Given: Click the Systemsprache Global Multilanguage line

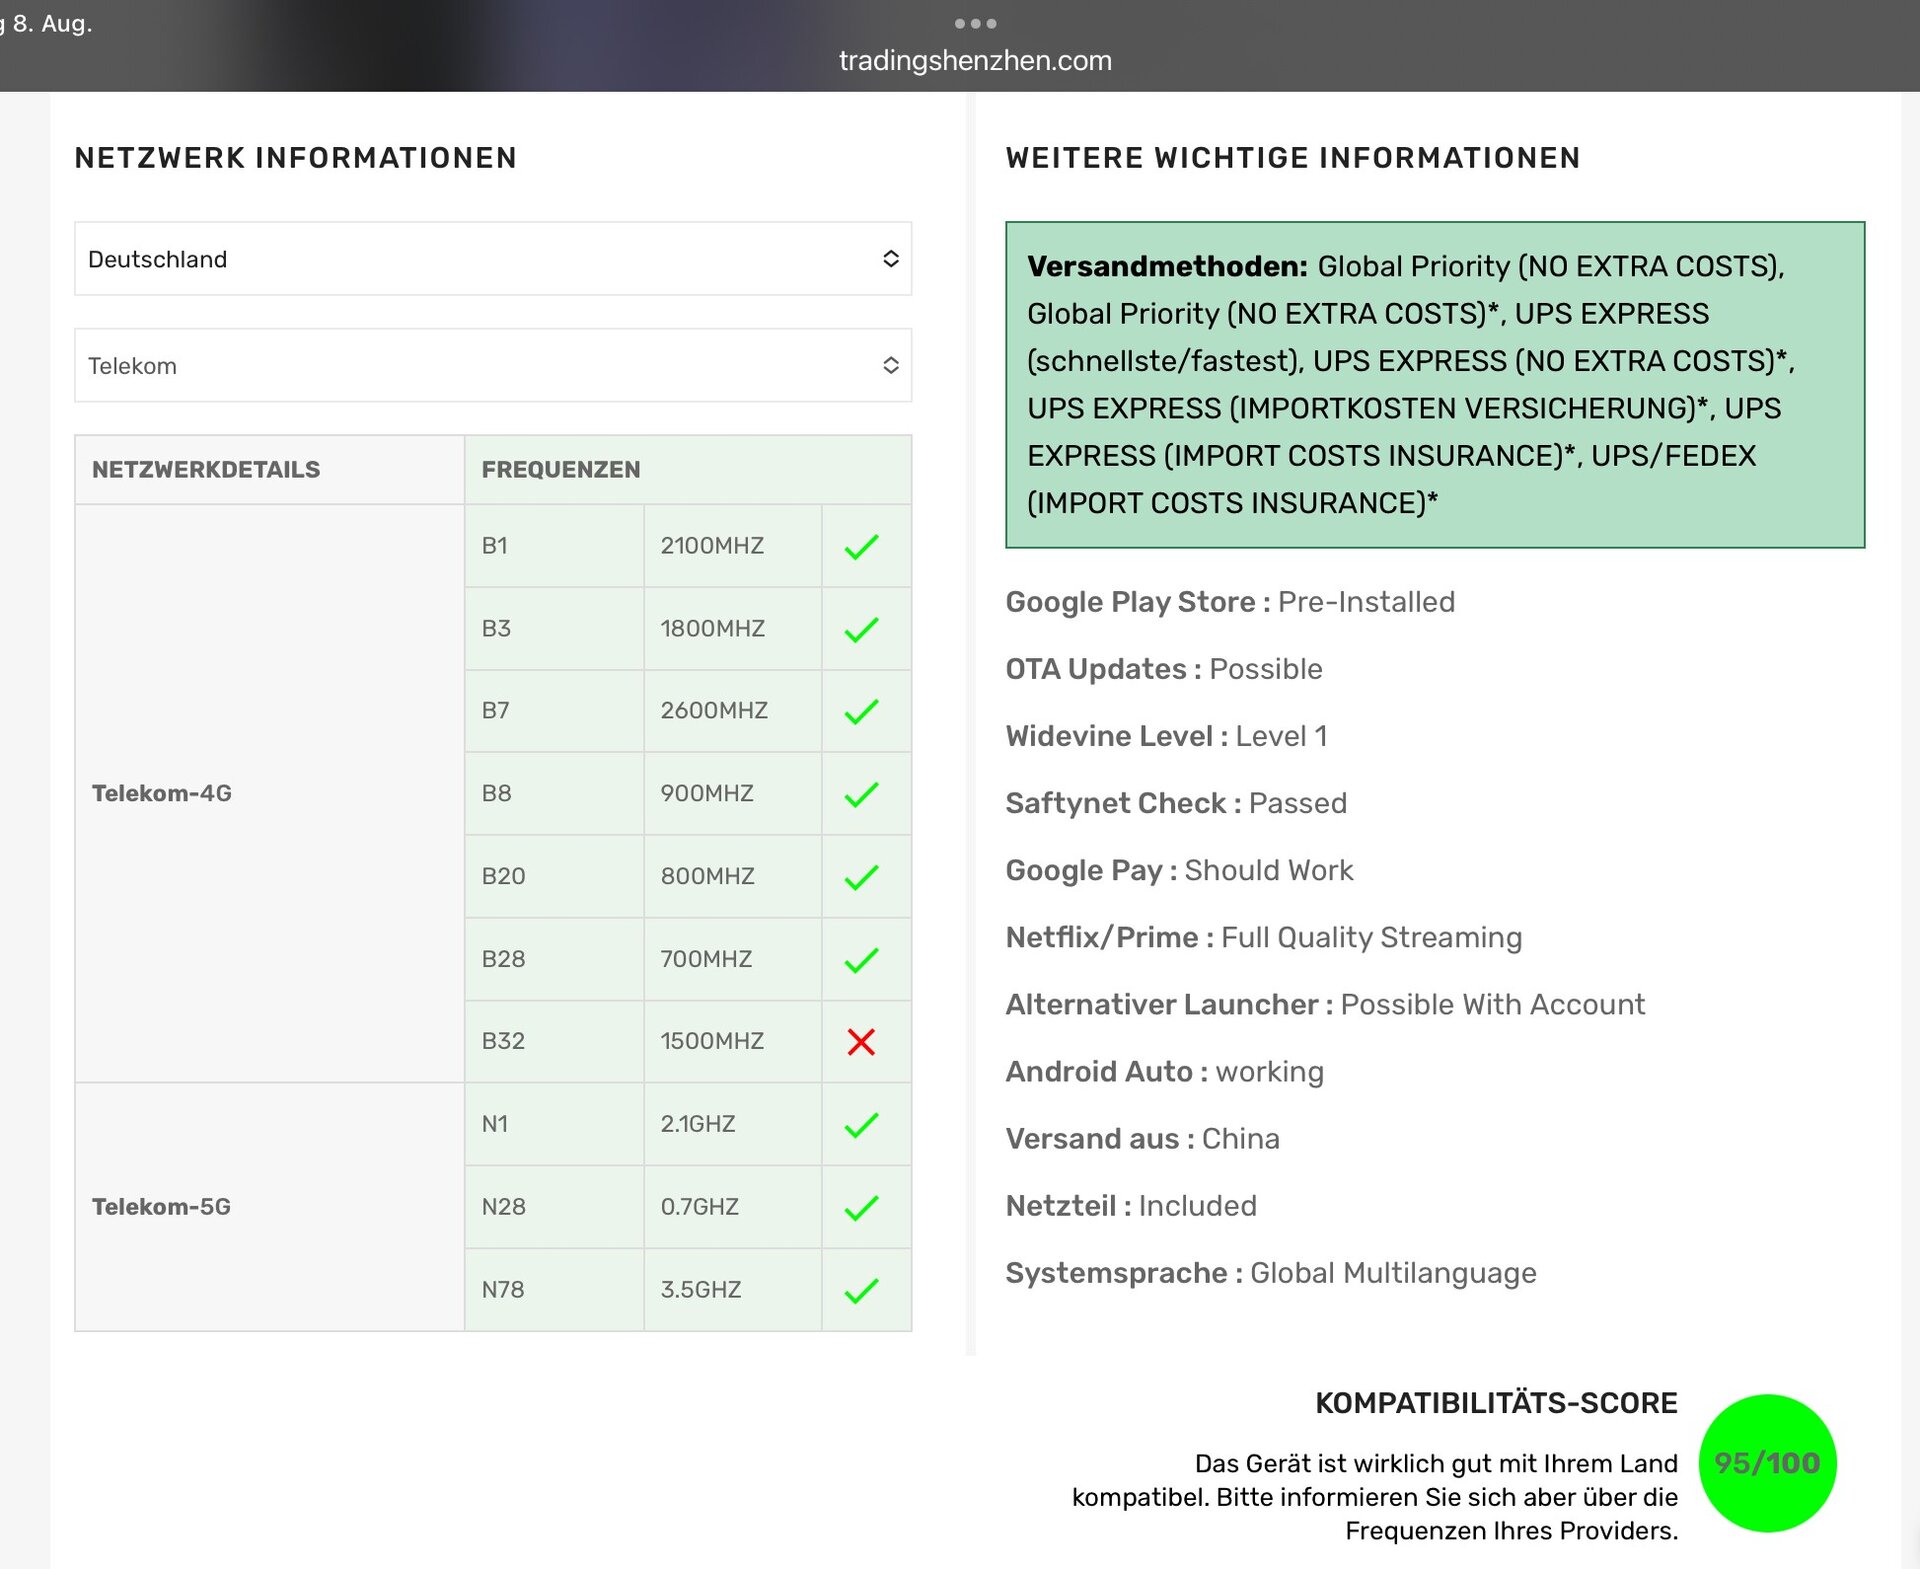Looking at the screenshot, I should pos(1271,1272).
